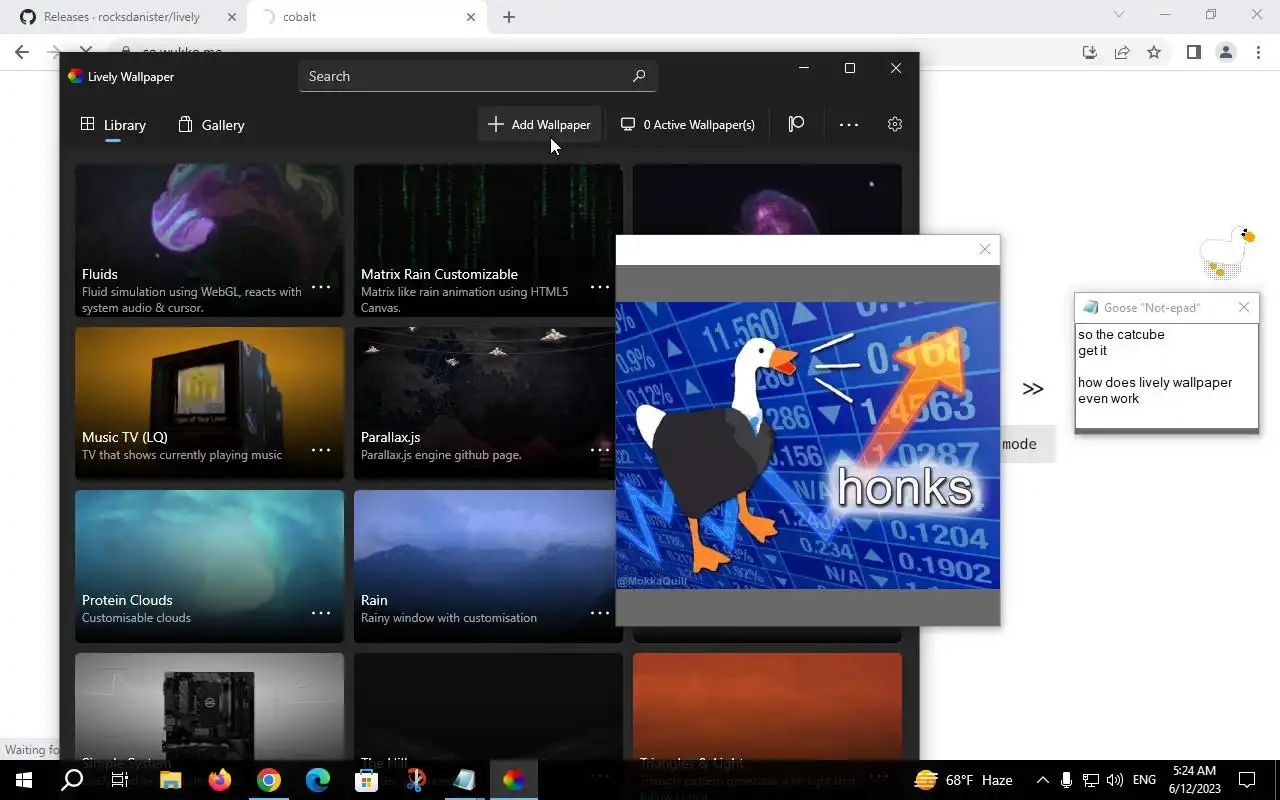
Task: Open options menu for Music TV (LQ)
Action: [321, 450]
